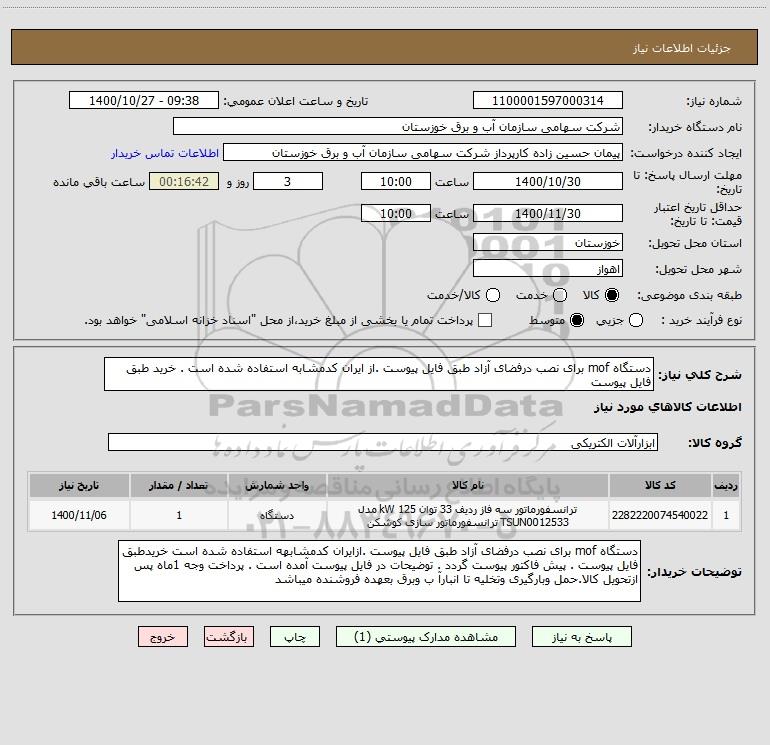Screen dimensions: 770x745
Task: Toggle the اسناد خزانه اسلامی payment checkbox
Action: click(x=485, y=320)
